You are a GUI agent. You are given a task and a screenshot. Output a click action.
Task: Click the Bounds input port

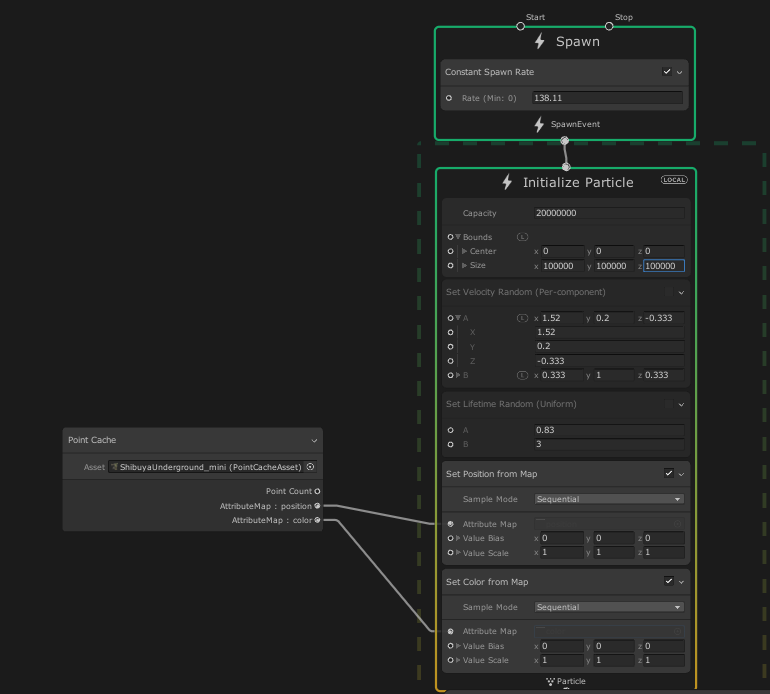coord(450,237)
